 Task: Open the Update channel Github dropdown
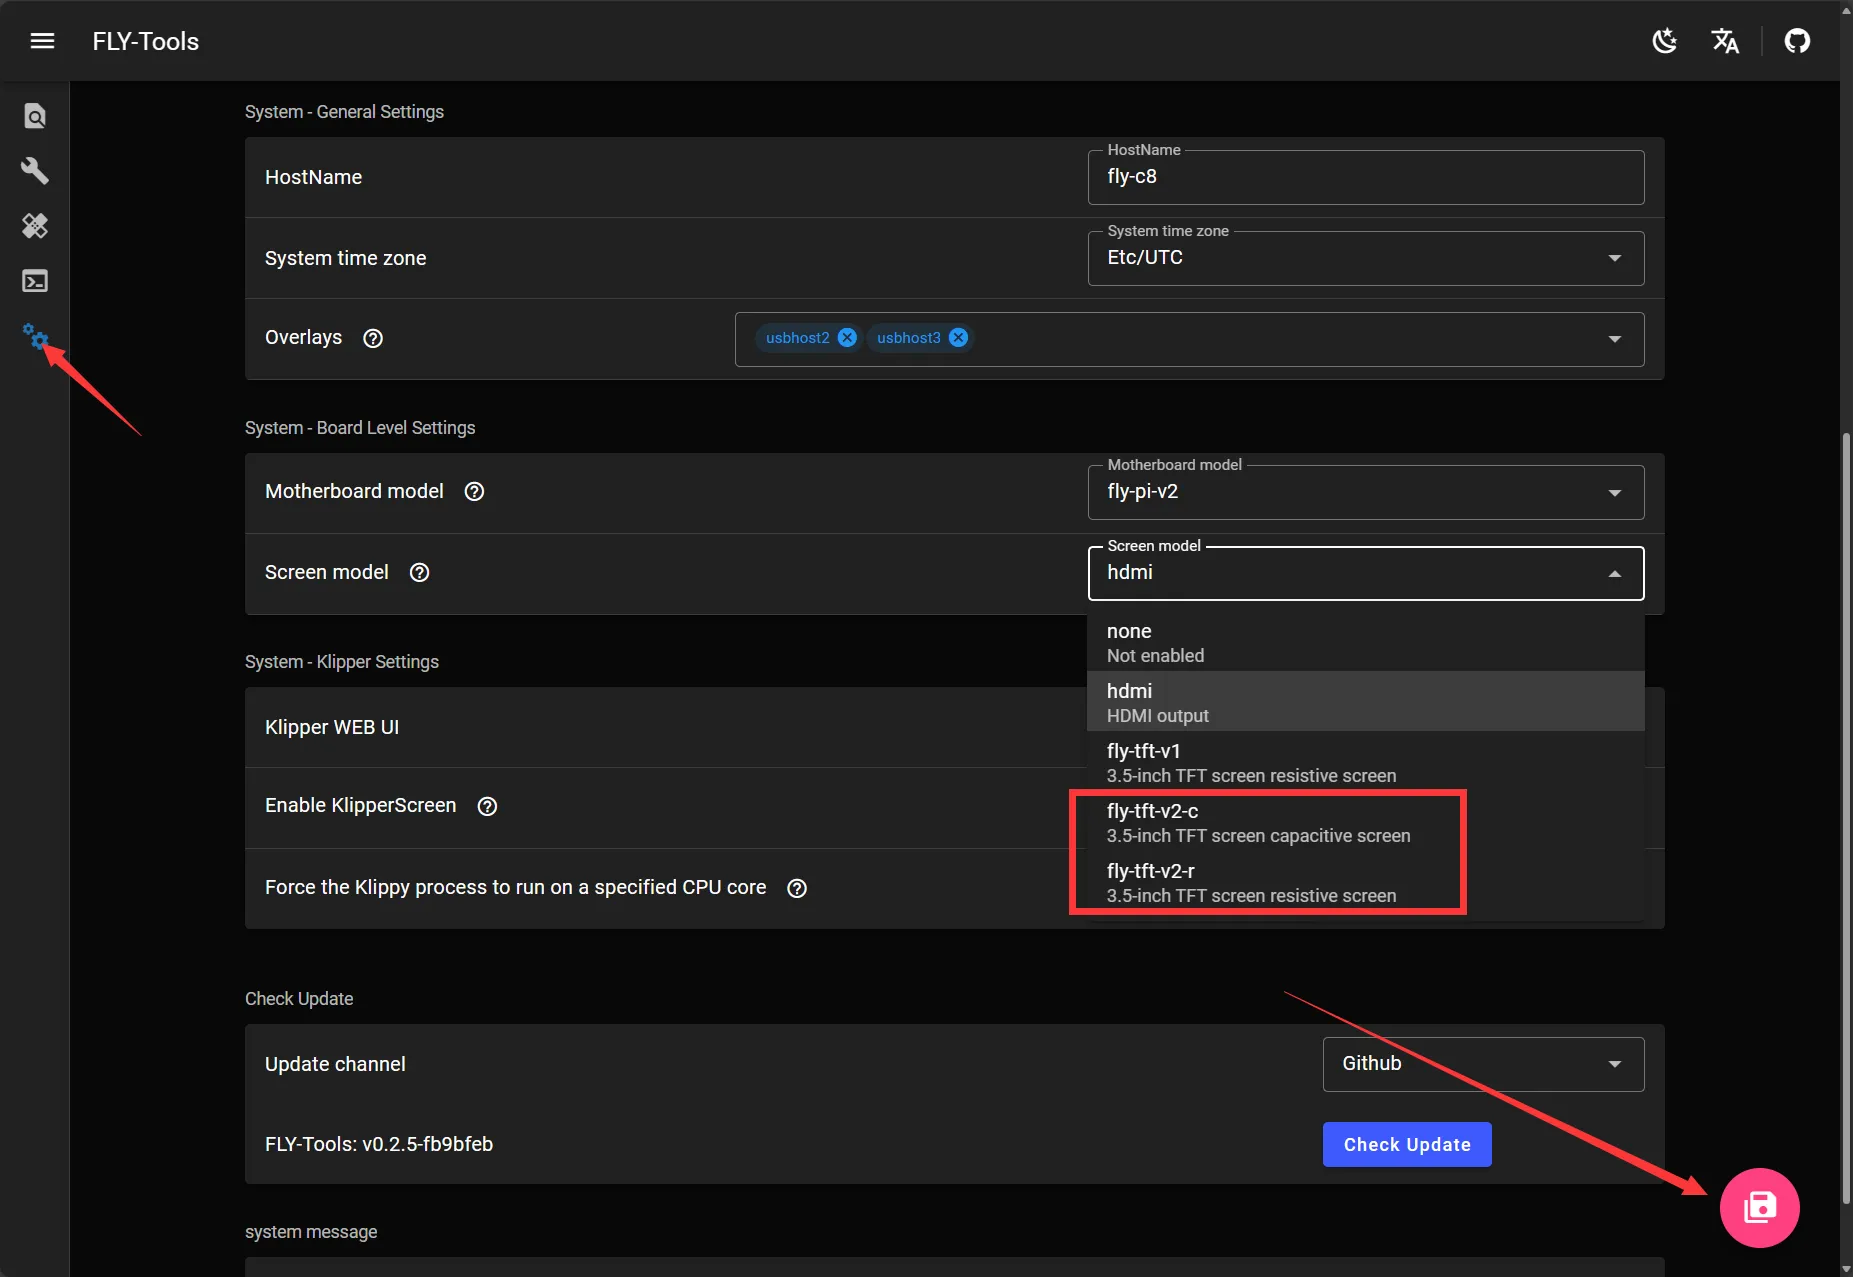tap(1483, 1064)
